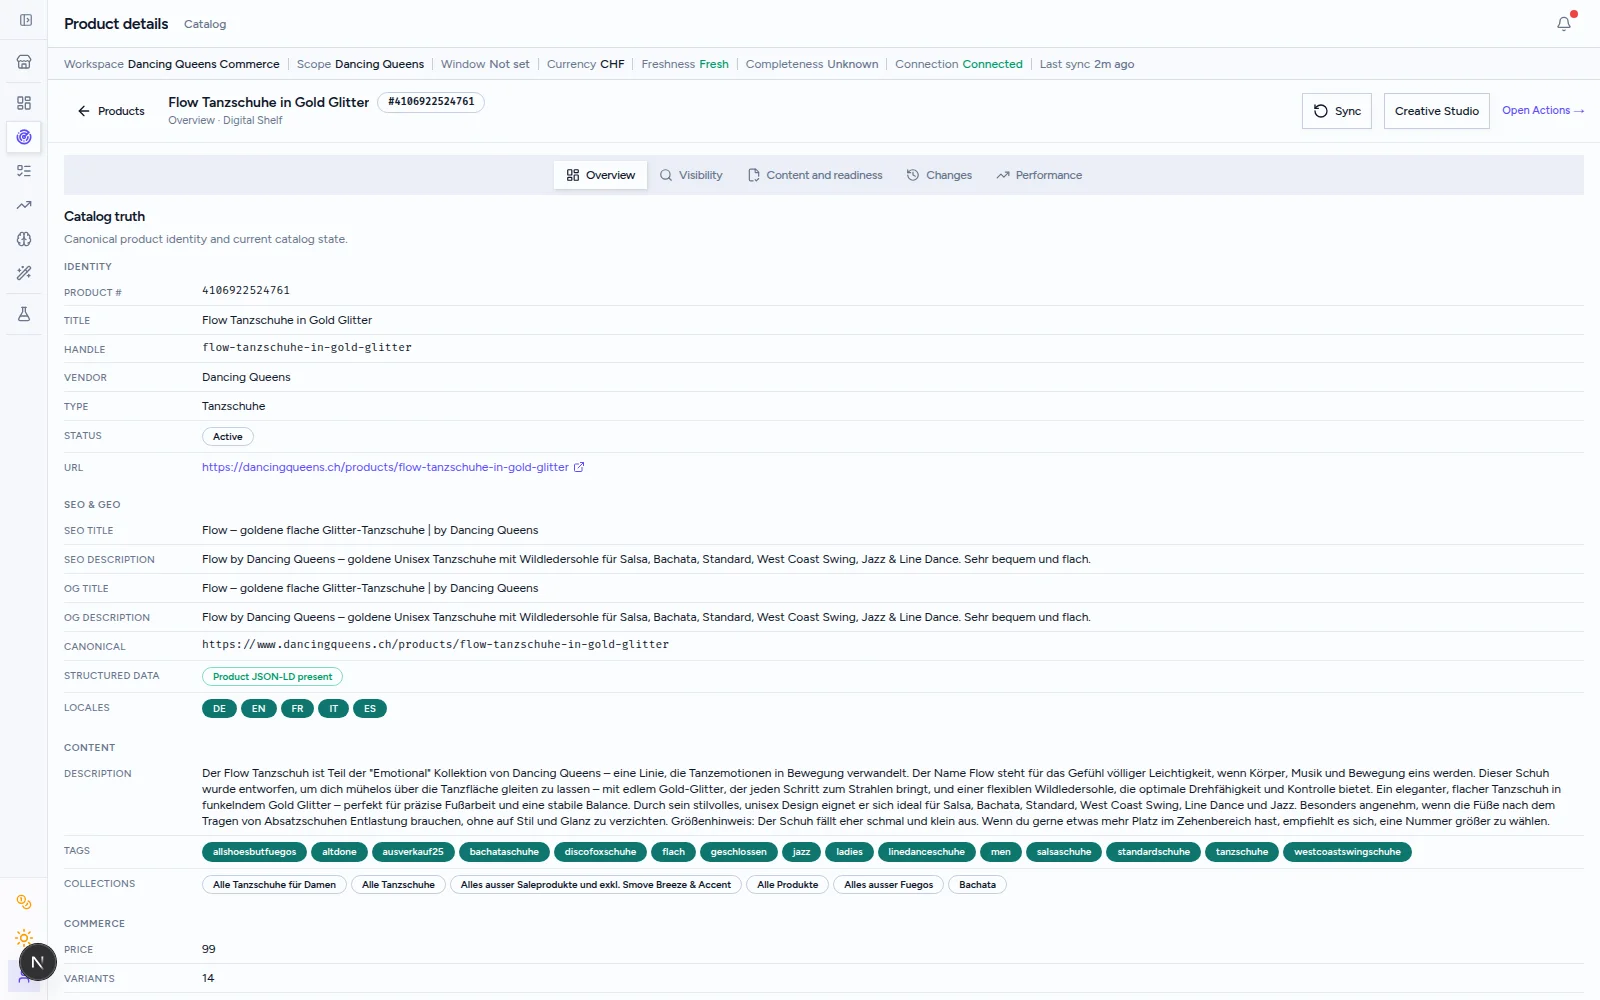Open the Alle Tanzschuhe collection chip
Viewport: 1600px width, 1000px height.
pyautogui.click(x=398, y=885)
